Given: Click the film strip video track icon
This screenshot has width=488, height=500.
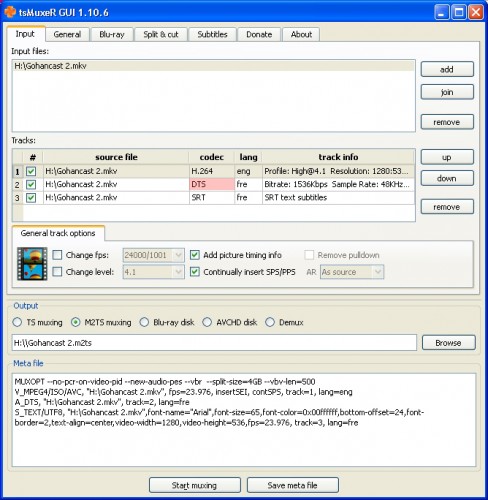Looking at the screenshot, I should (x=32, y=264).
